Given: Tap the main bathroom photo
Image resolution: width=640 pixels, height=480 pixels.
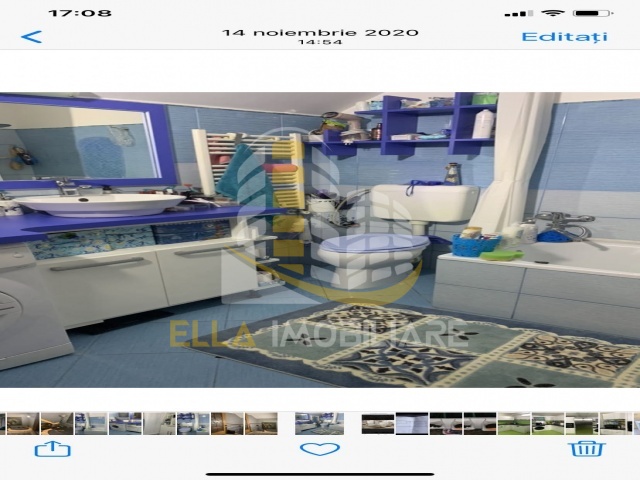Looking at the screenshot, I should pyautogui.click(x=320, y=240).
